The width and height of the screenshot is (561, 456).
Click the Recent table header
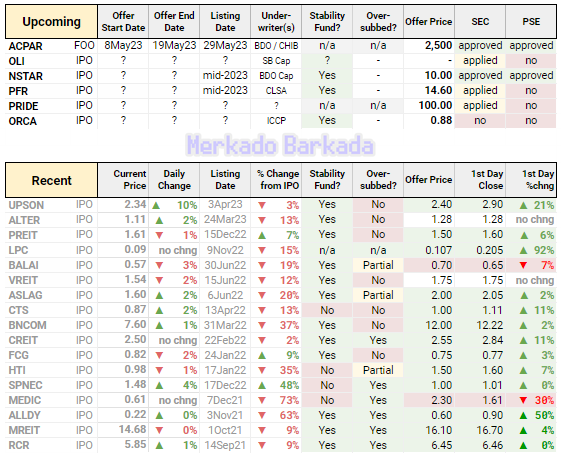coord(52,180)
